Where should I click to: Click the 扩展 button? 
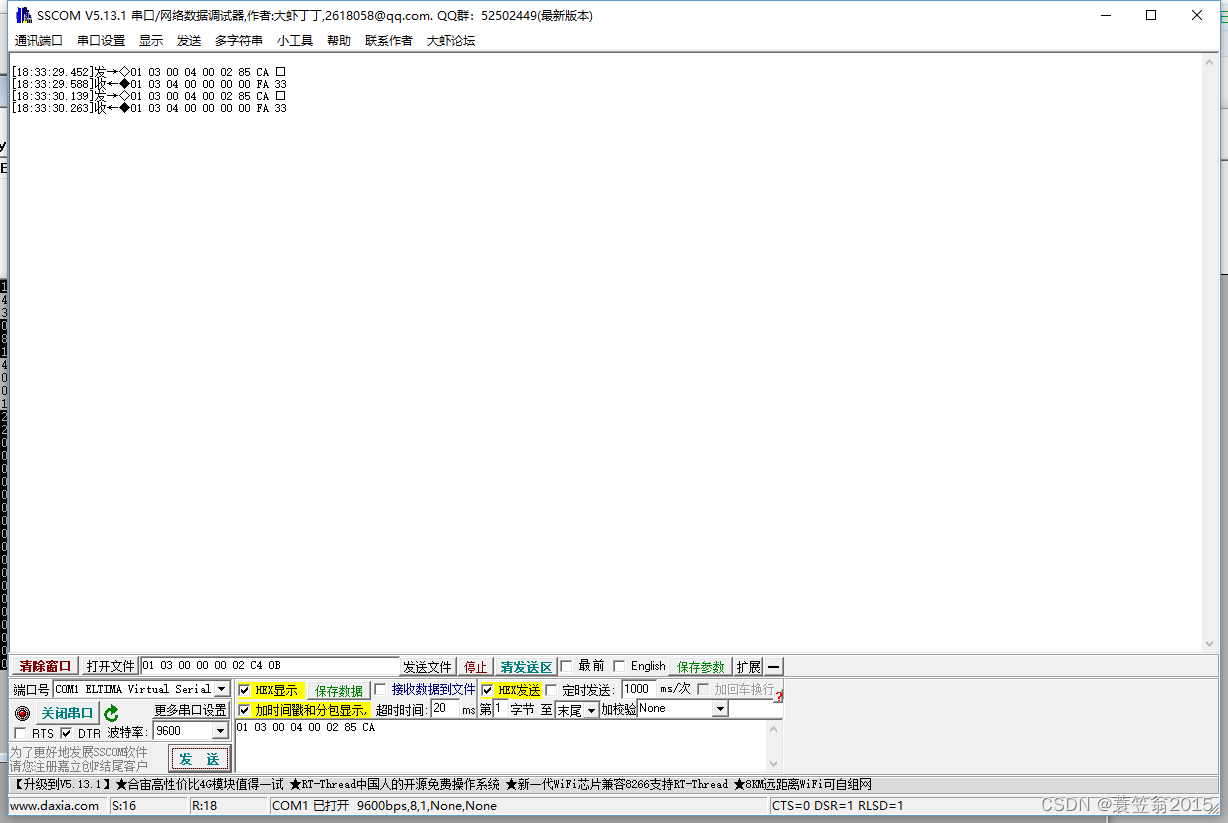(x=749, y=667)
